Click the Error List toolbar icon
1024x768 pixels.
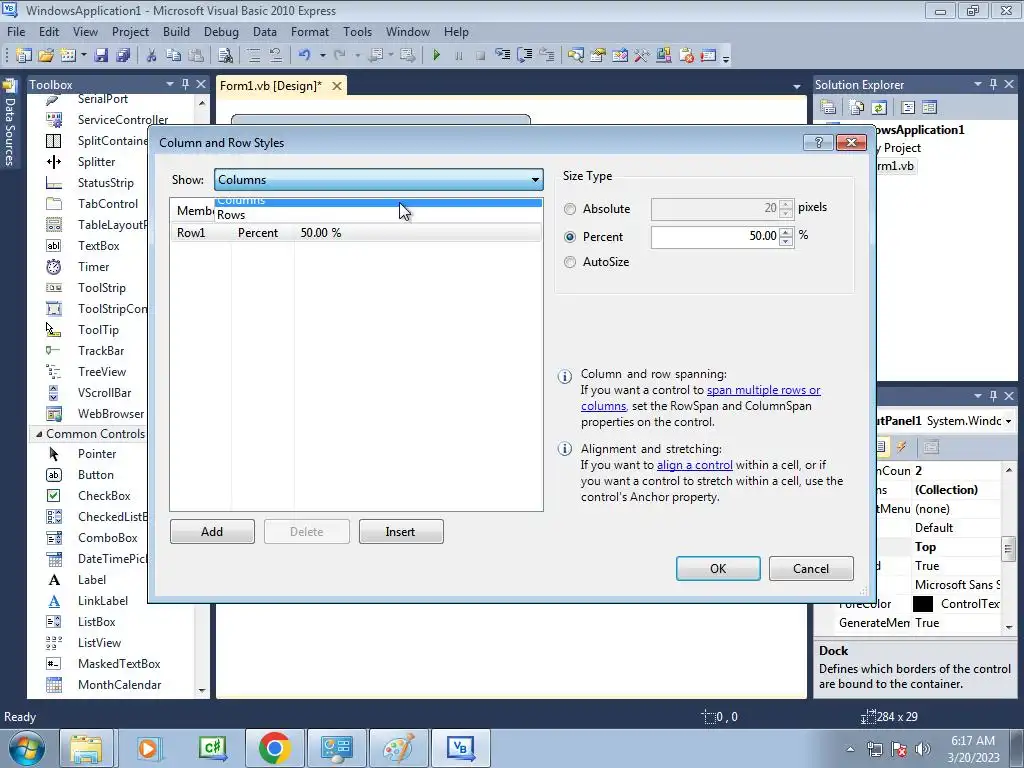pyautogui.click(x=686, y=56)
